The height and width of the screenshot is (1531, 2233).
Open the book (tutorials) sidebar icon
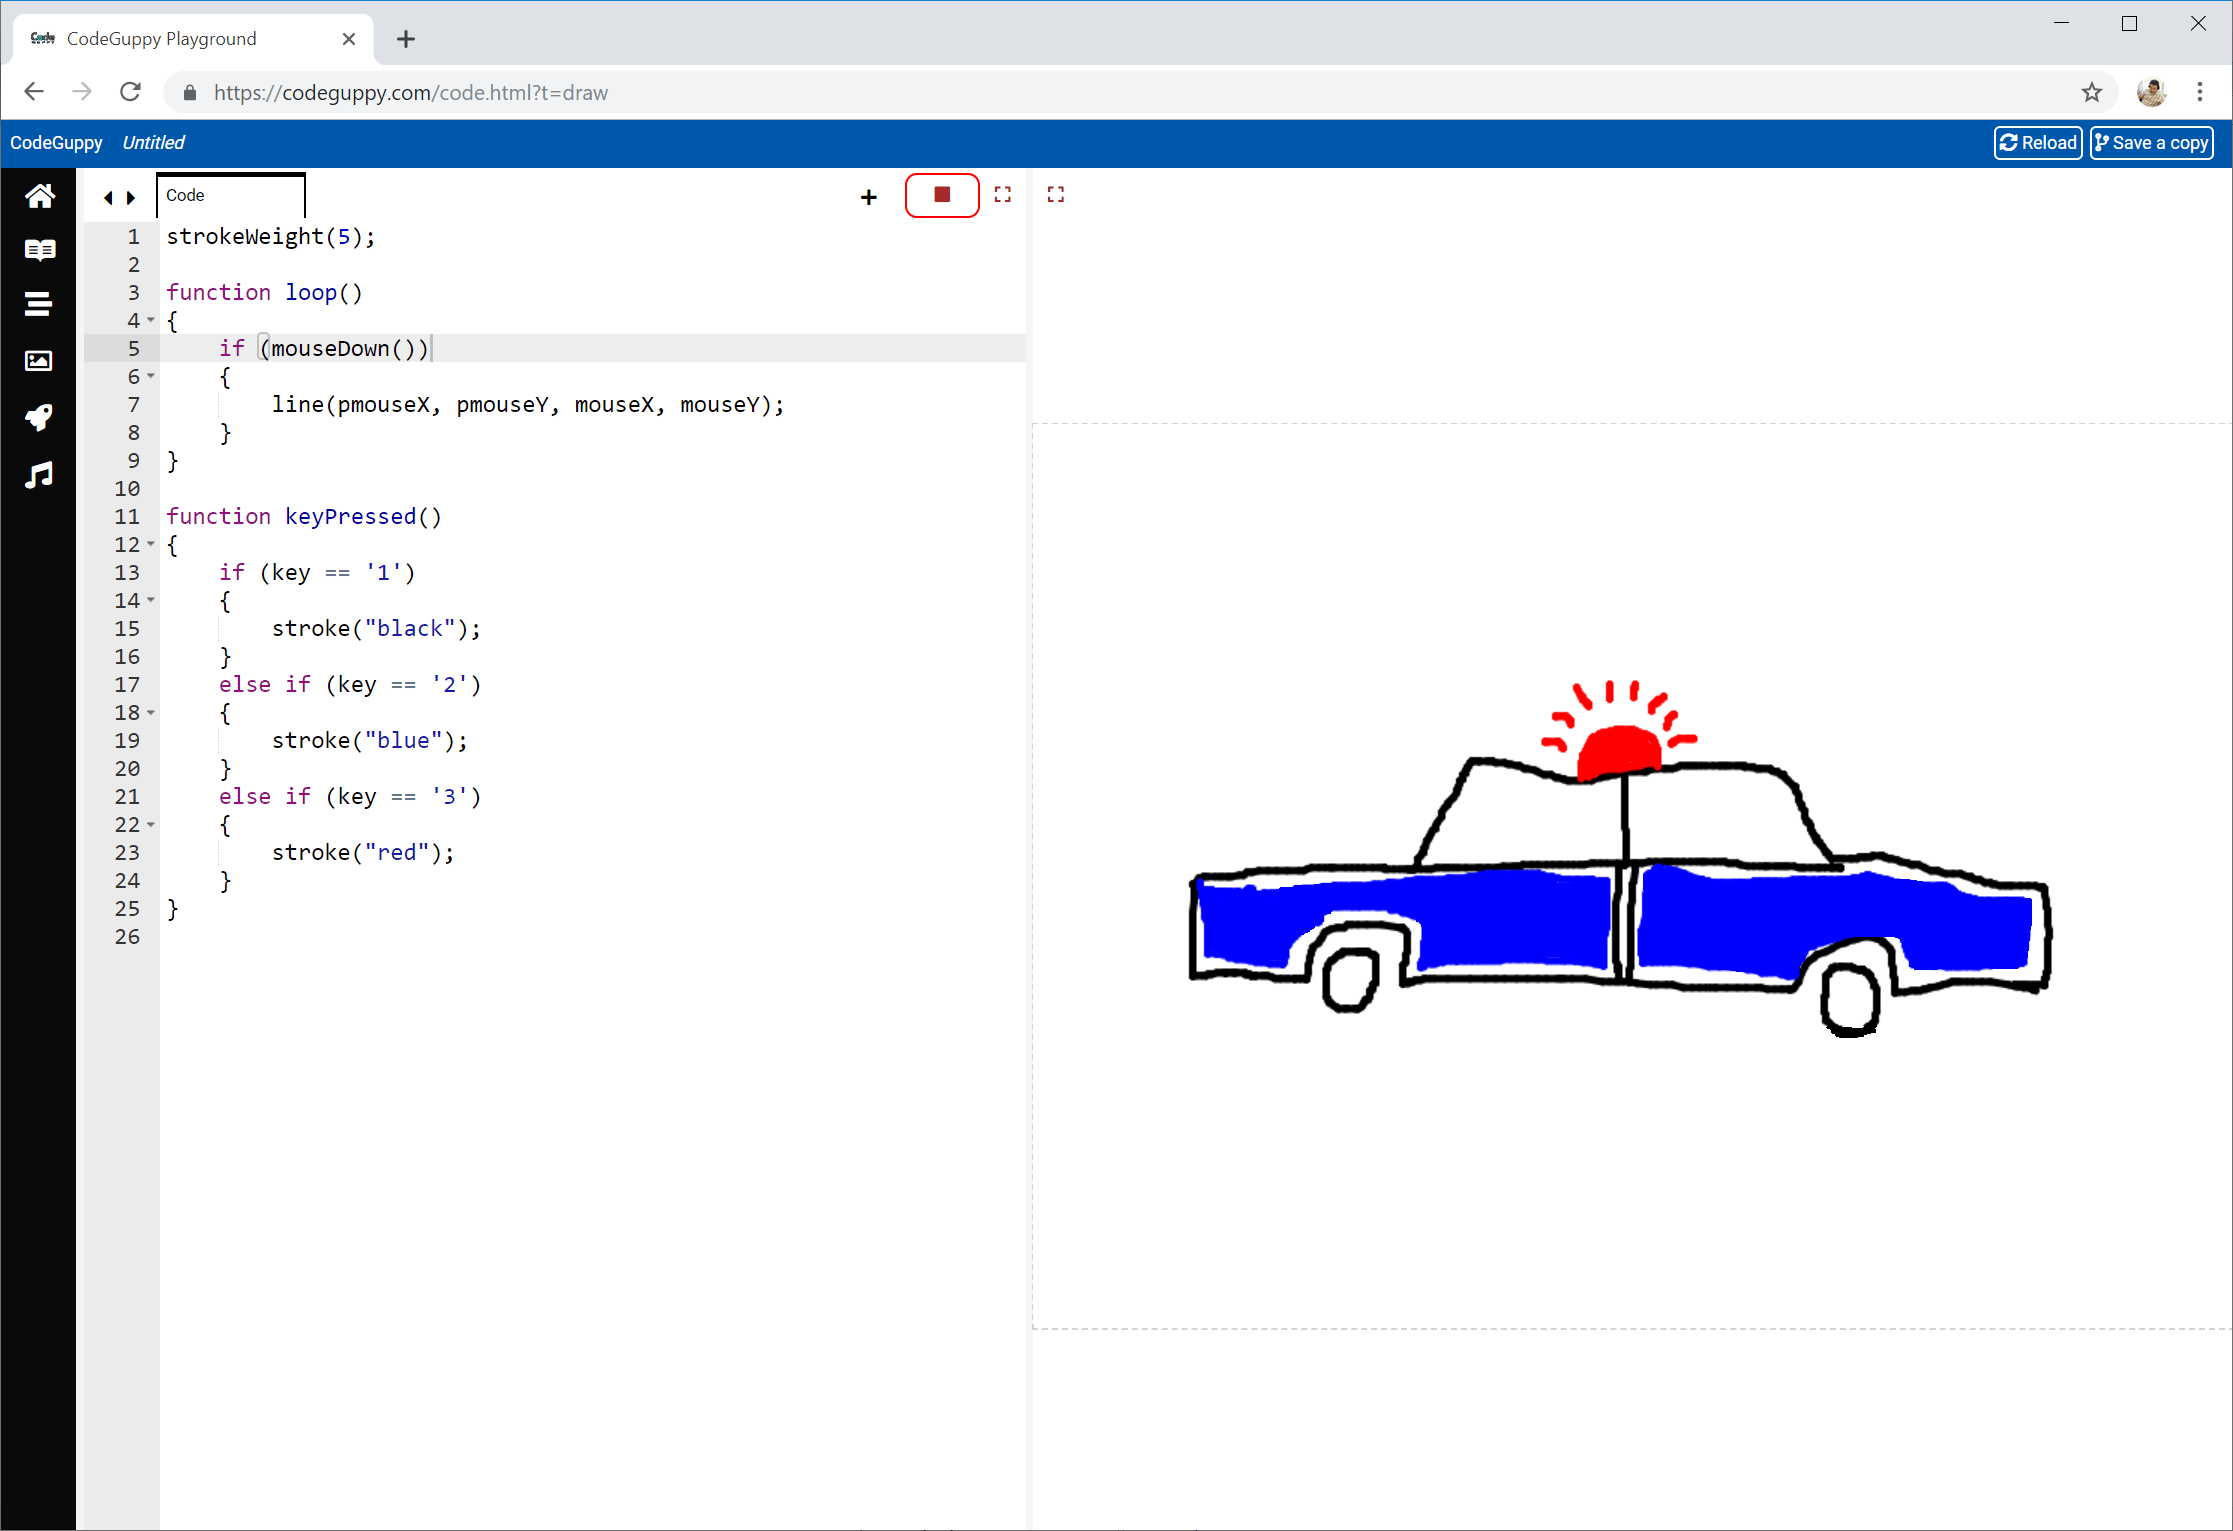39,250
